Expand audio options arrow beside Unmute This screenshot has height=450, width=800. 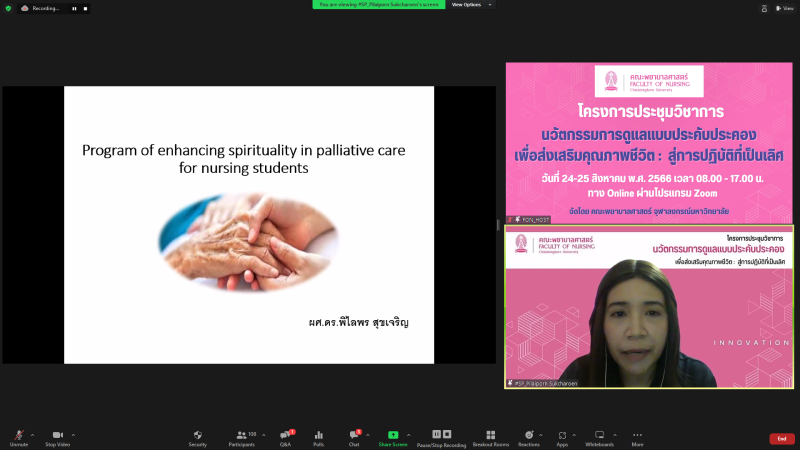click(x=33, y=434)
